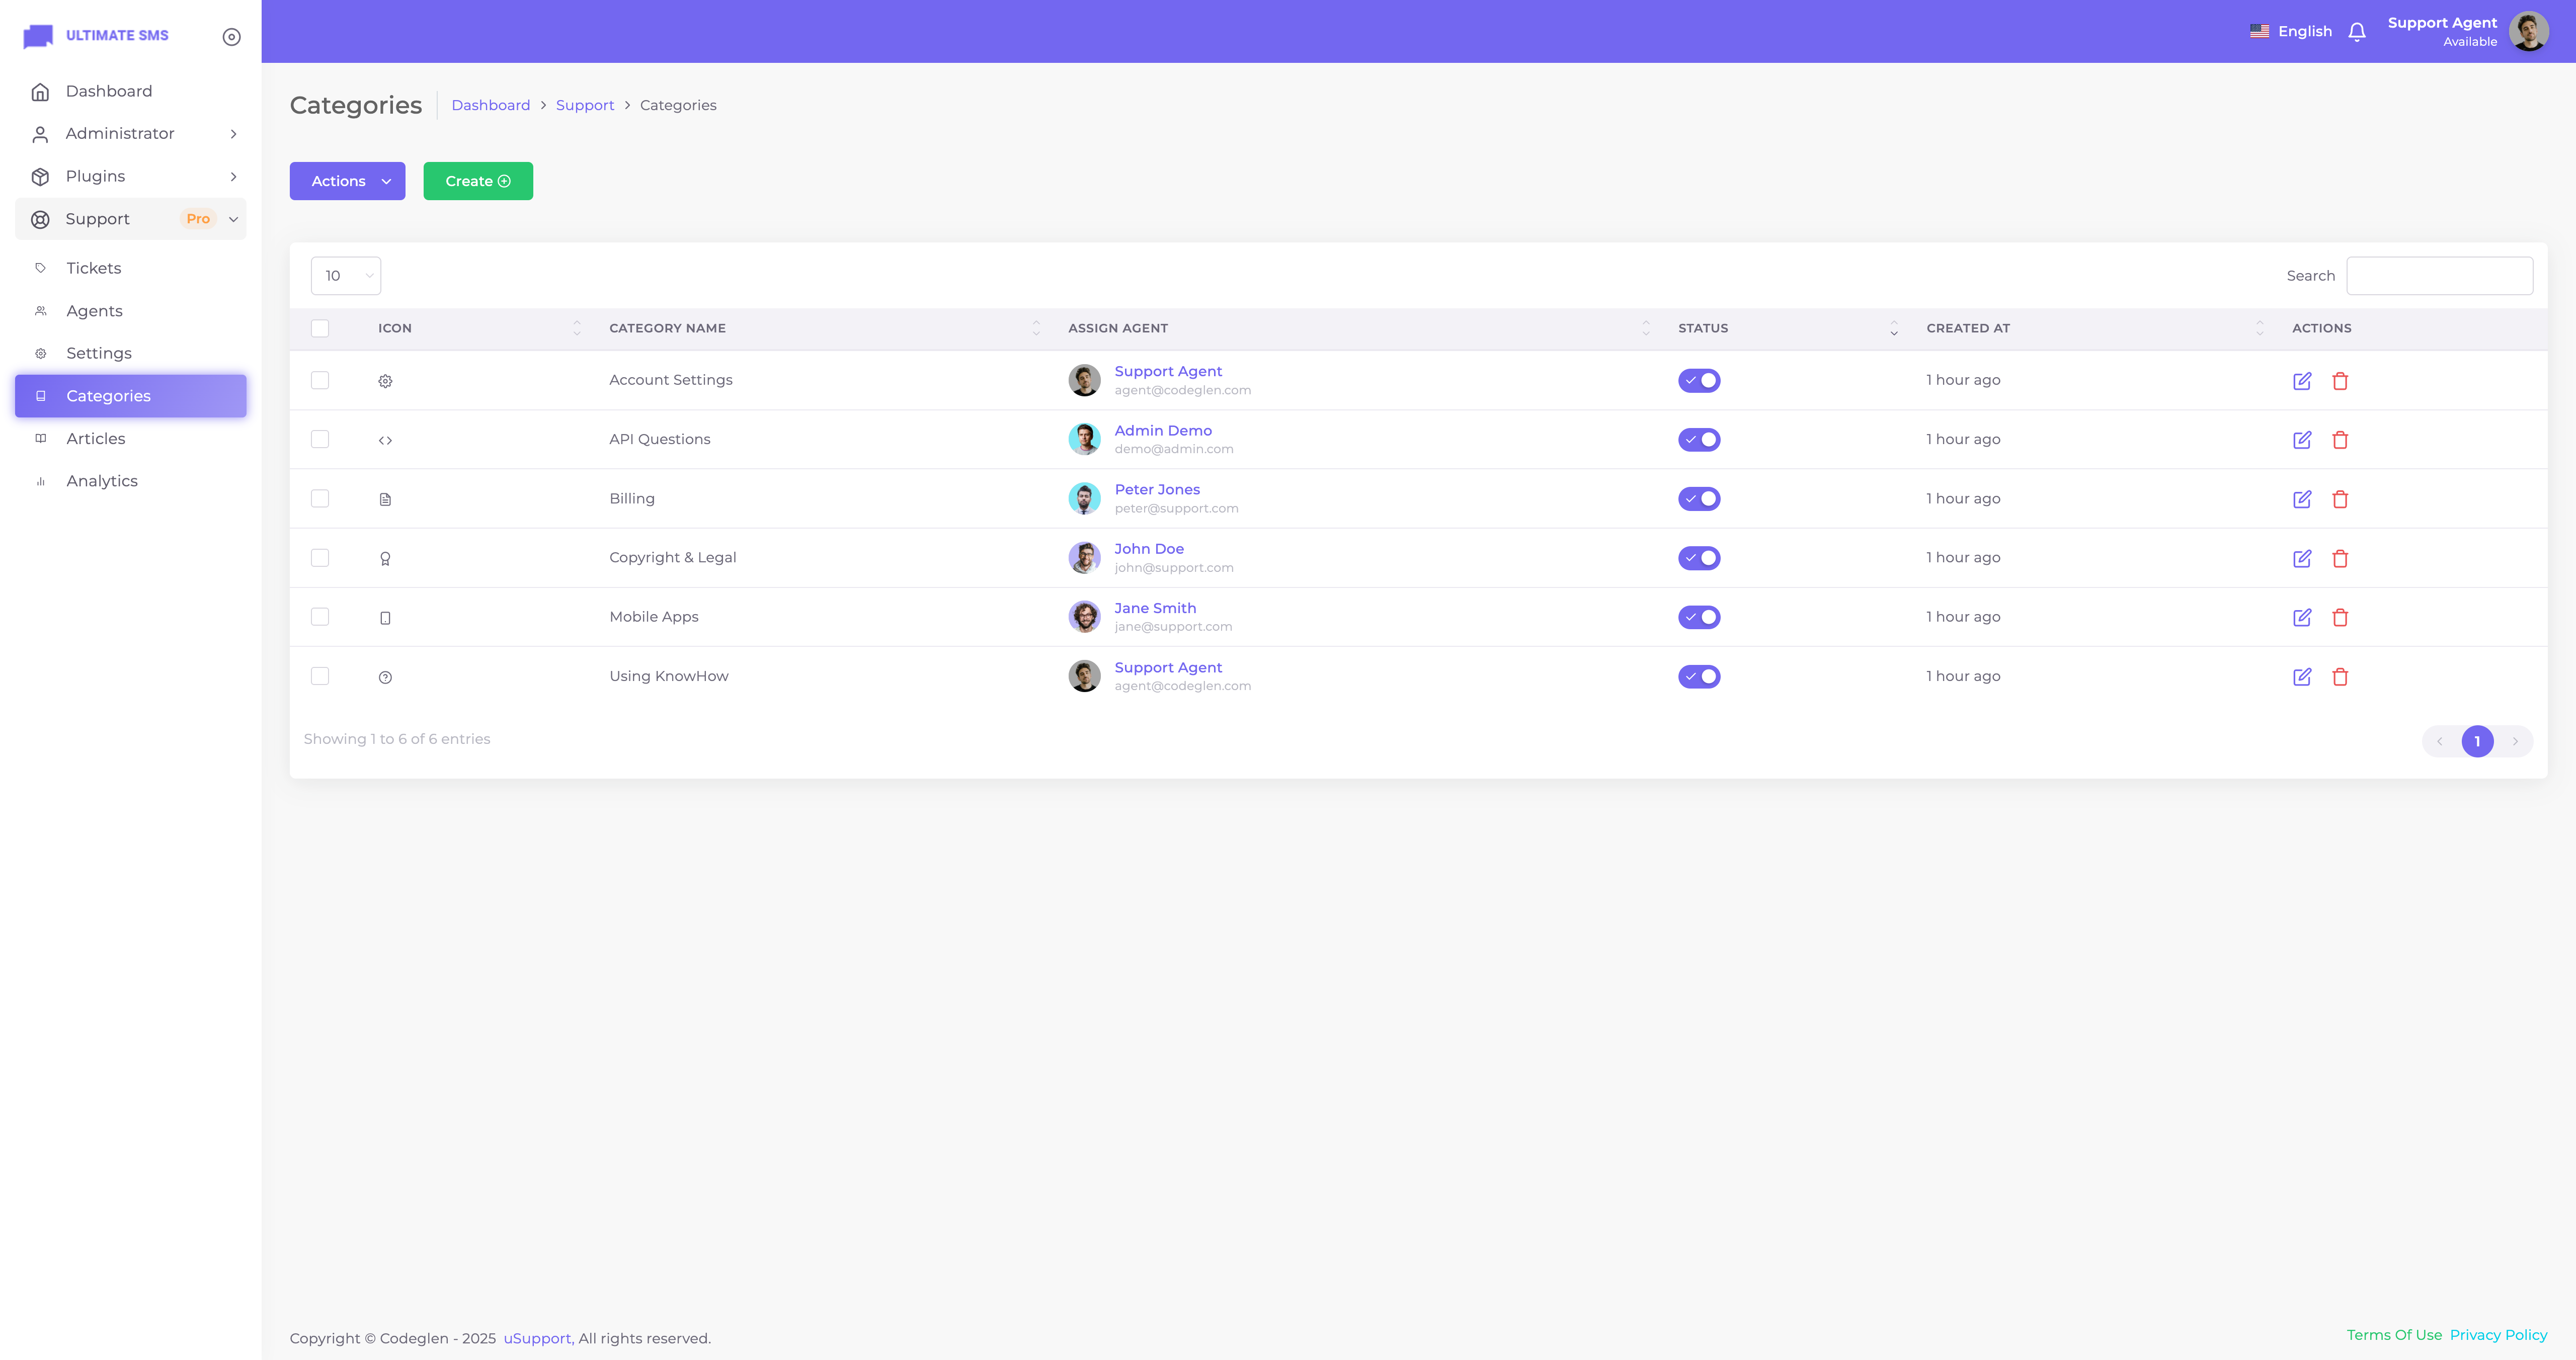Click the green Create button
The height and width of the screenshot is (1360, 2576).
click(478, 181)
